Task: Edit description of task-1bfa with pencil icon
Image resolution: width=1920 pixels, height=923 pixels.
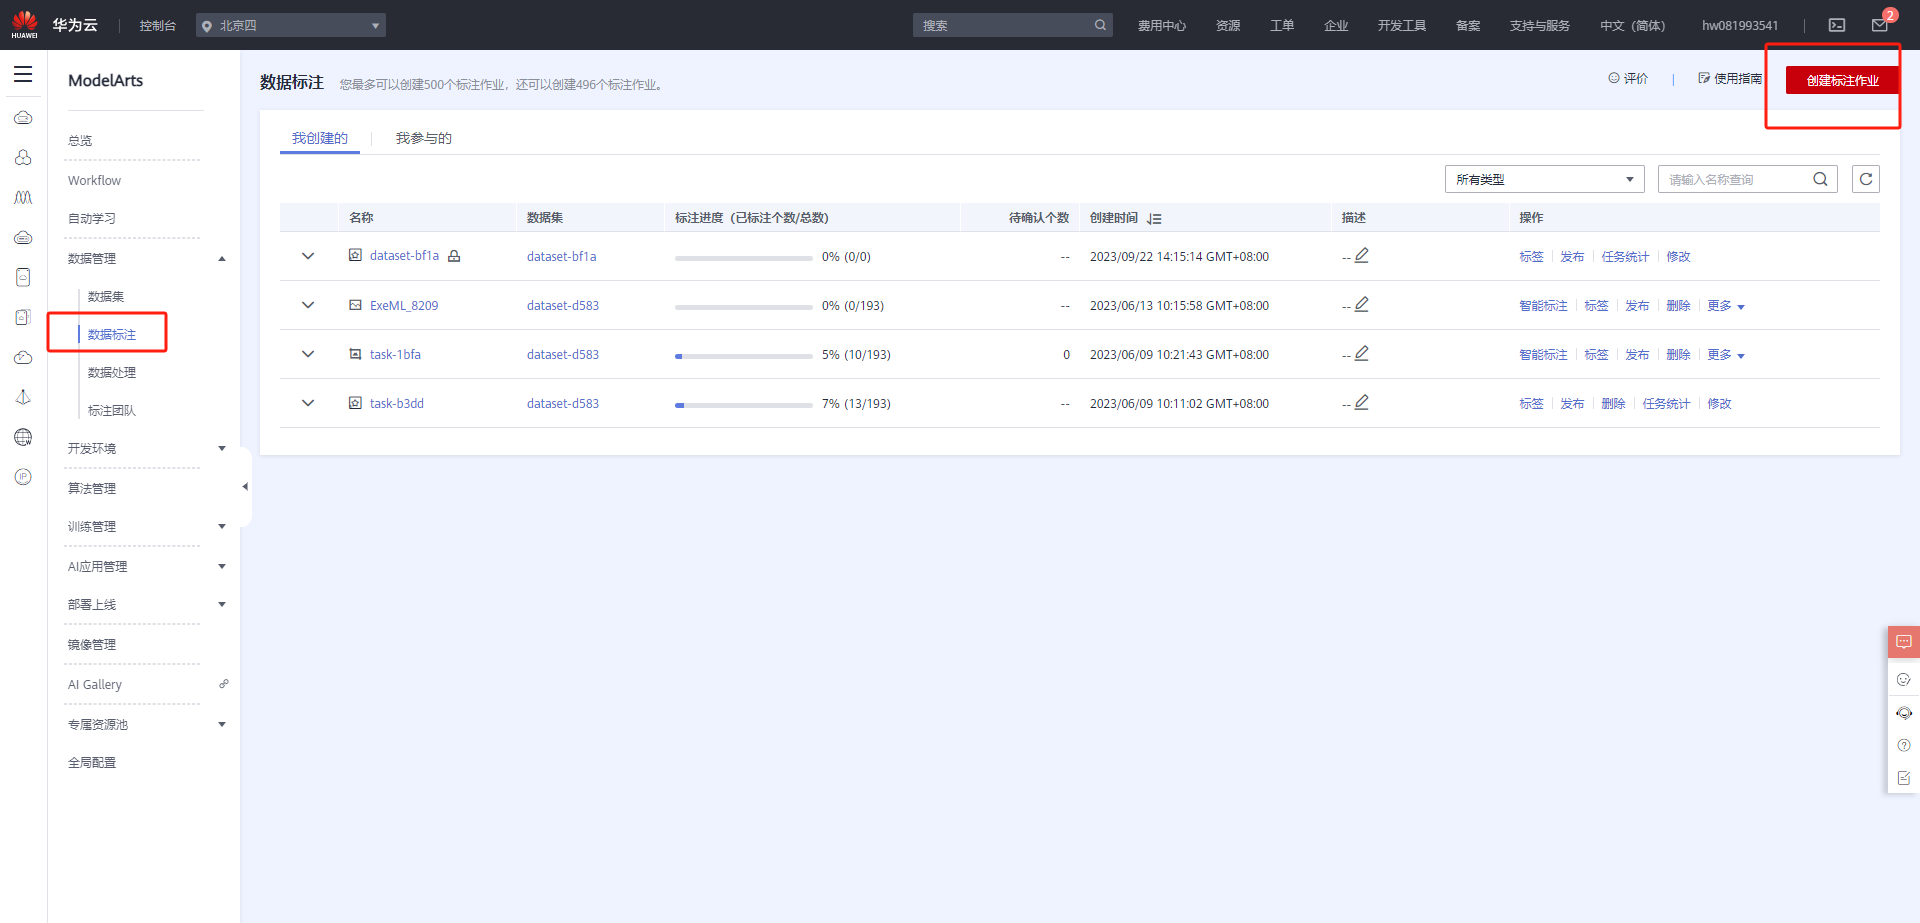Action: pos(1362,354)
